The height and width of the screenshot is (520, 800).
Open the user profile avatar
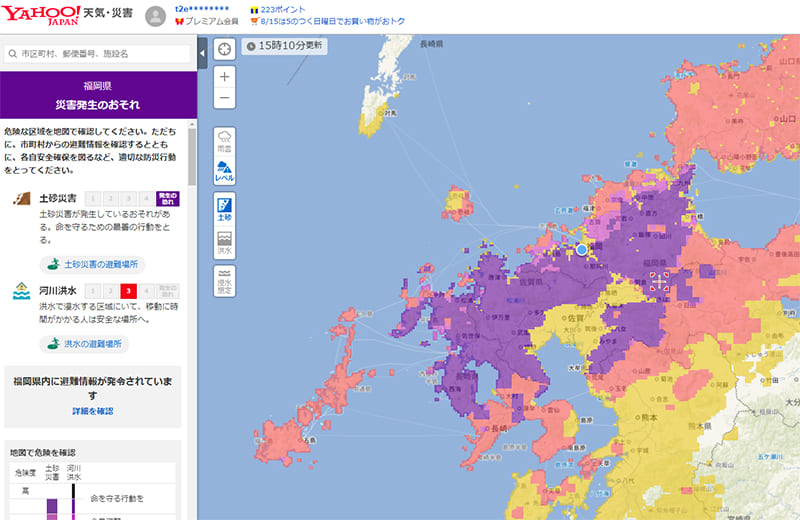156,16
